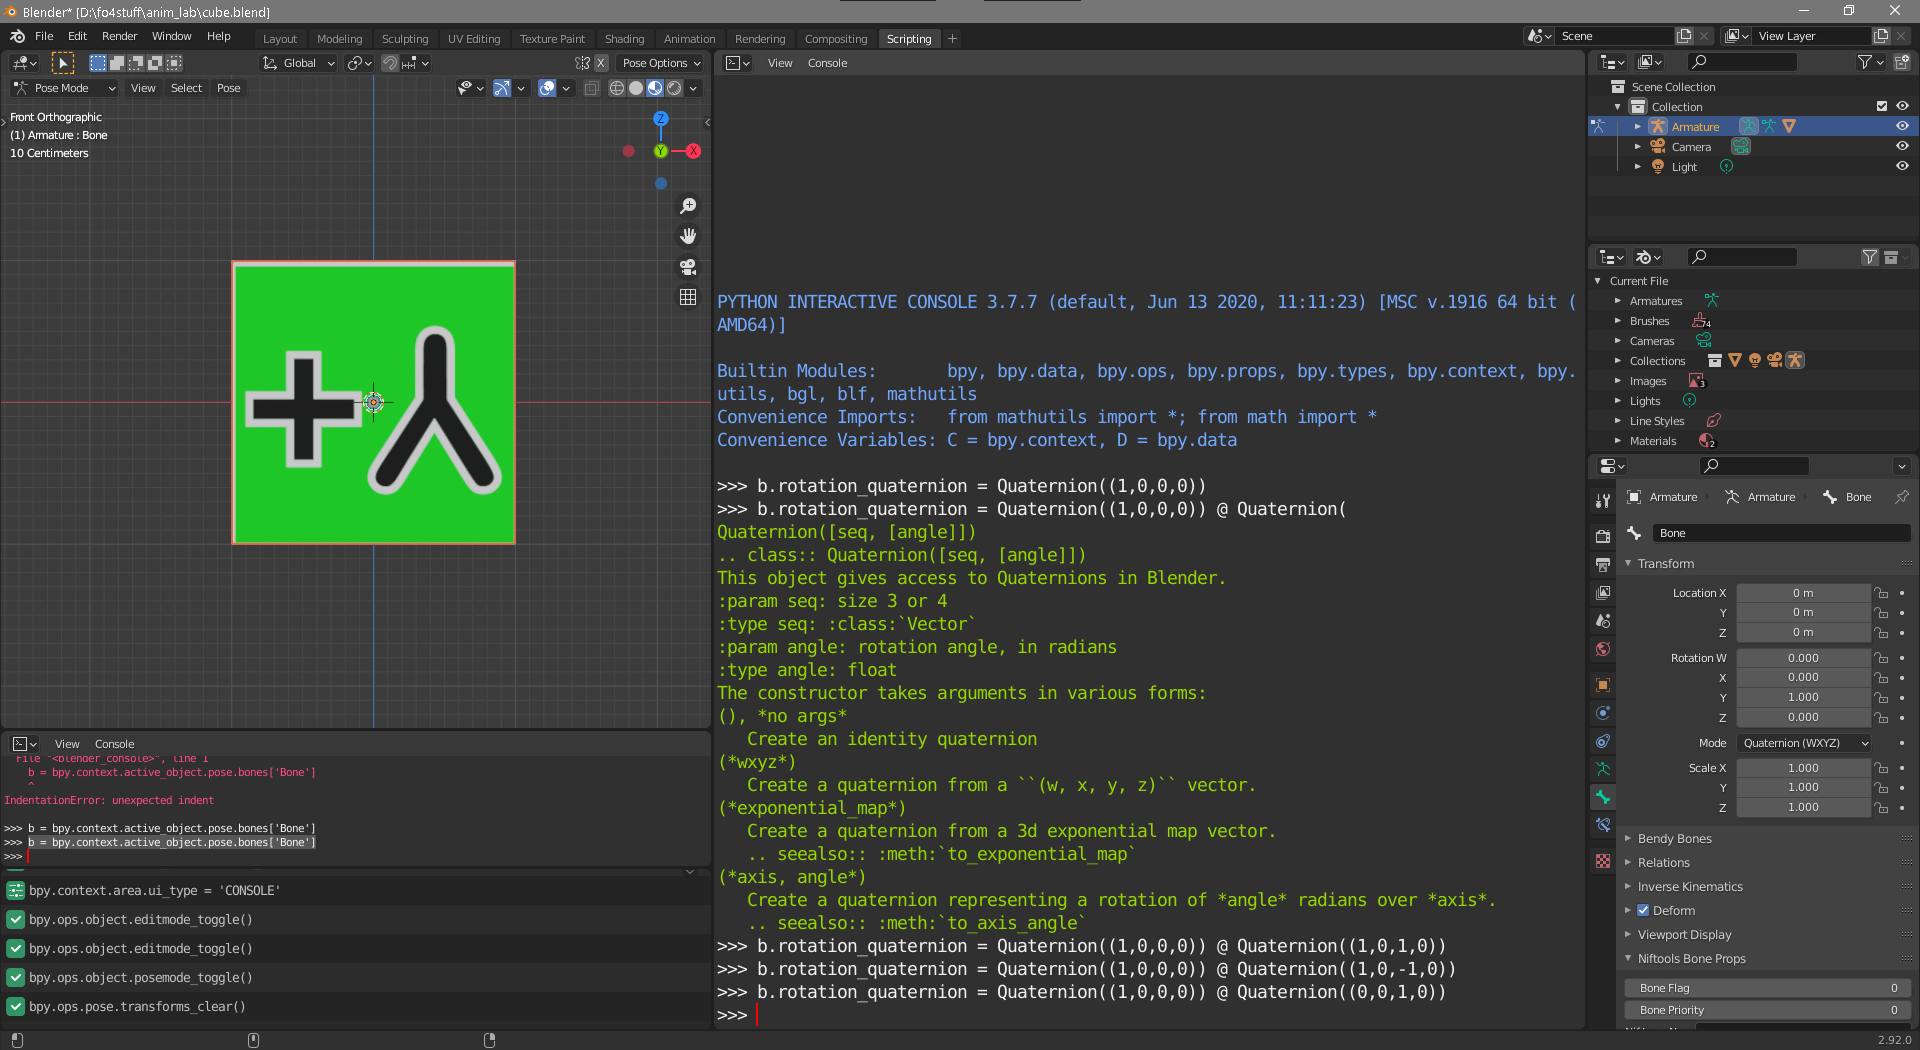Click the X axis gizmo ball

tap(693, 151)
